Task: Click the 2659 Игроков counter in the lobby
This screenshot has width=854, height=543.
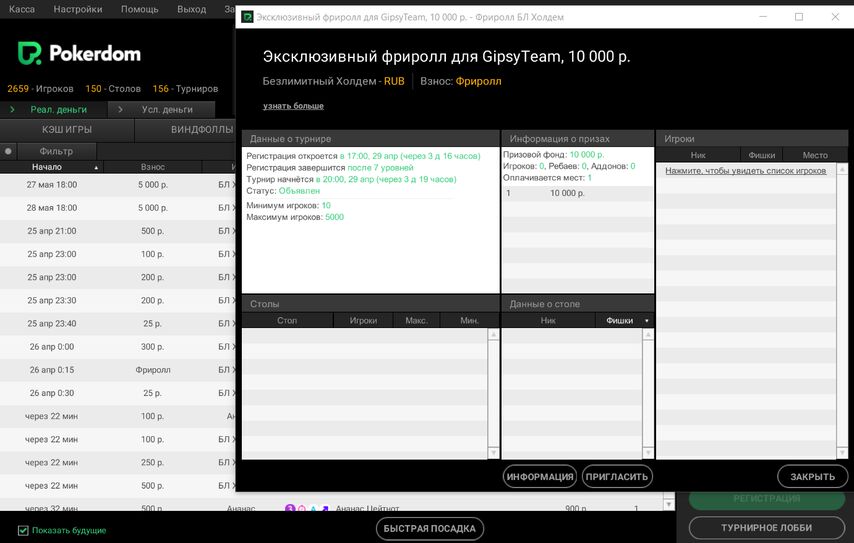Action: [x=40, y=89]
